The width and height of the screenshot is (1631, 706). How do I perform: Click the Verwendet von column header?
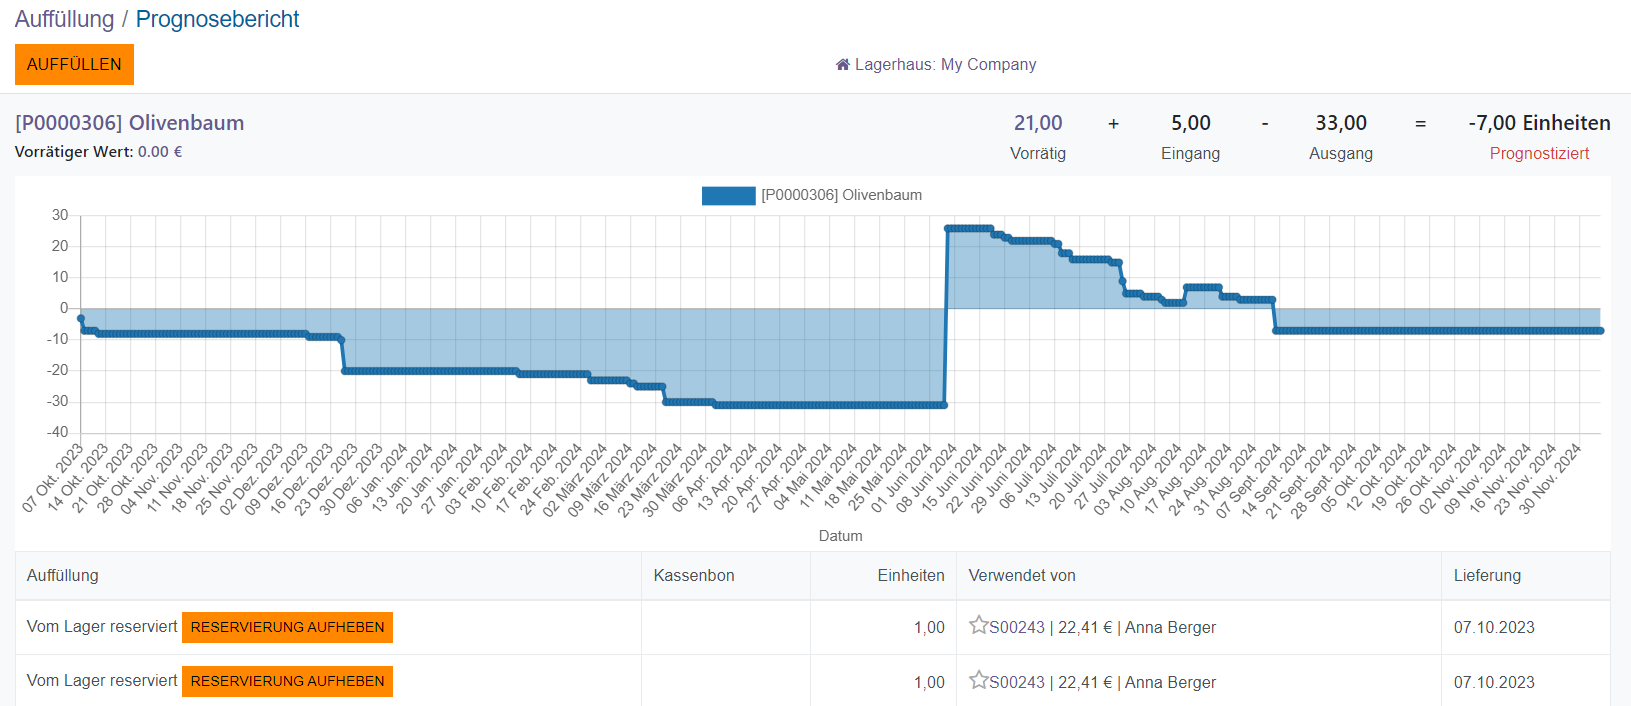(x=1021, y=576)
